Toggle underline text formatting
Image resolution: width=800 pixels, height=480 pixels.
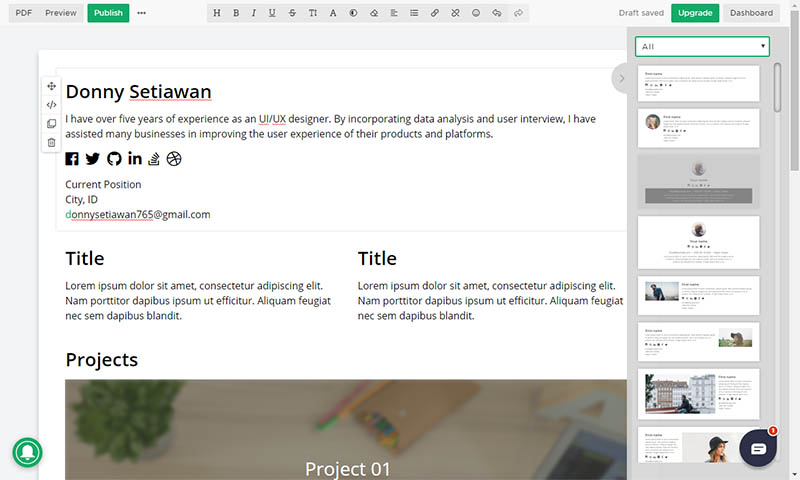pyautogui.click(x=272, y=14)
